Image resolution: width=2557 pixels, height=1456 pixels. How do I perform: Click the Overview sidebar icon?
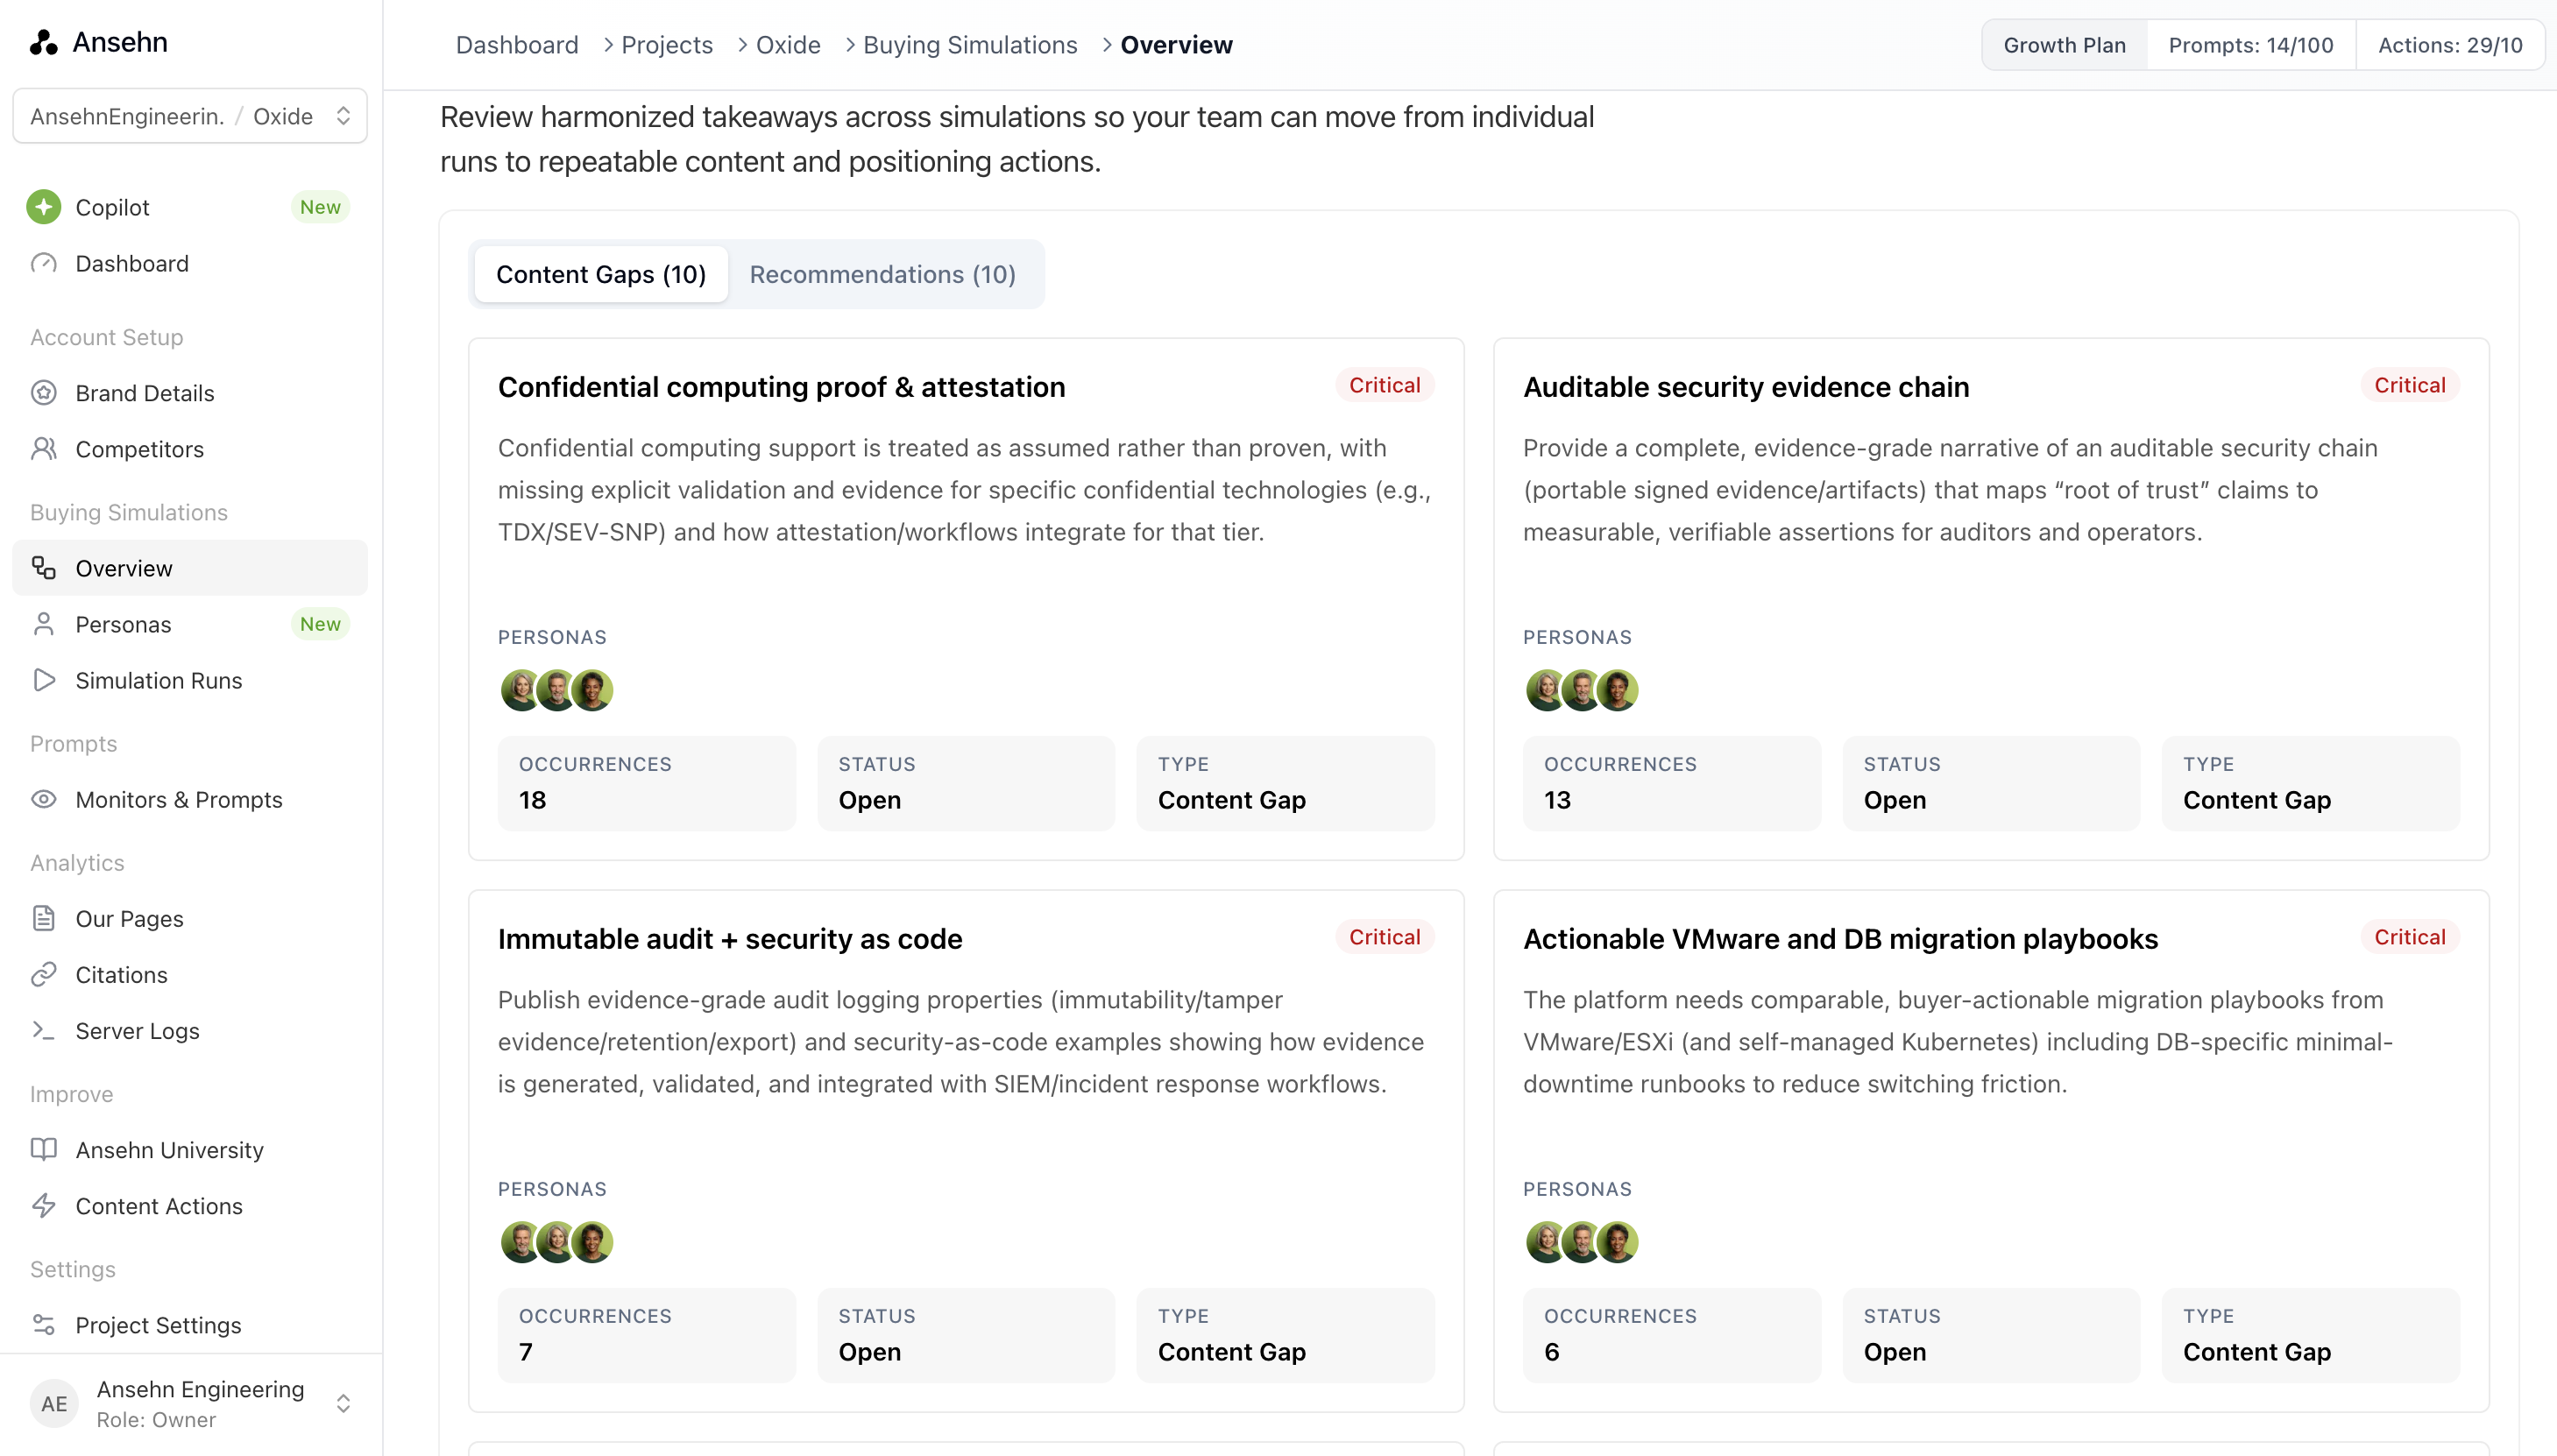click(43, 568)
